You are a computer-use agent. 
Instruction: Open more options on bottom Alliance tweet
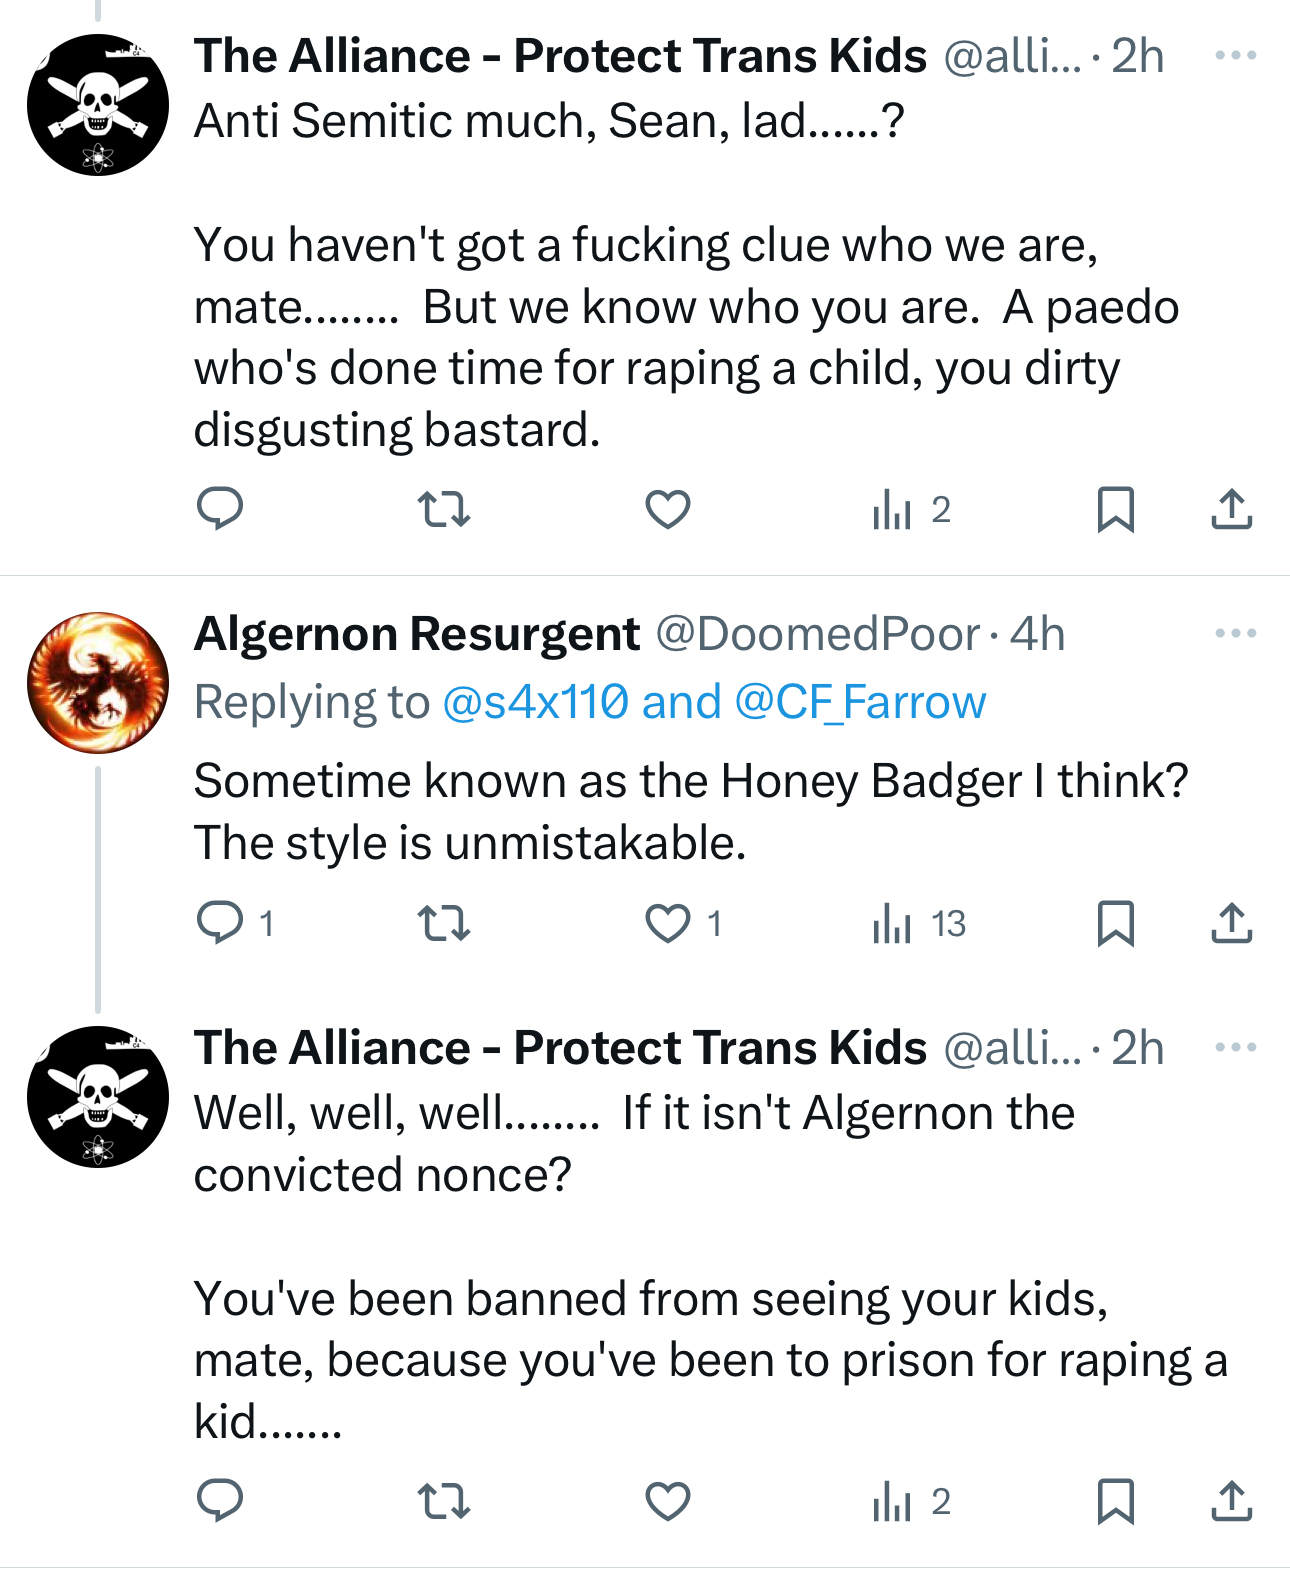click(1235, 1047)
